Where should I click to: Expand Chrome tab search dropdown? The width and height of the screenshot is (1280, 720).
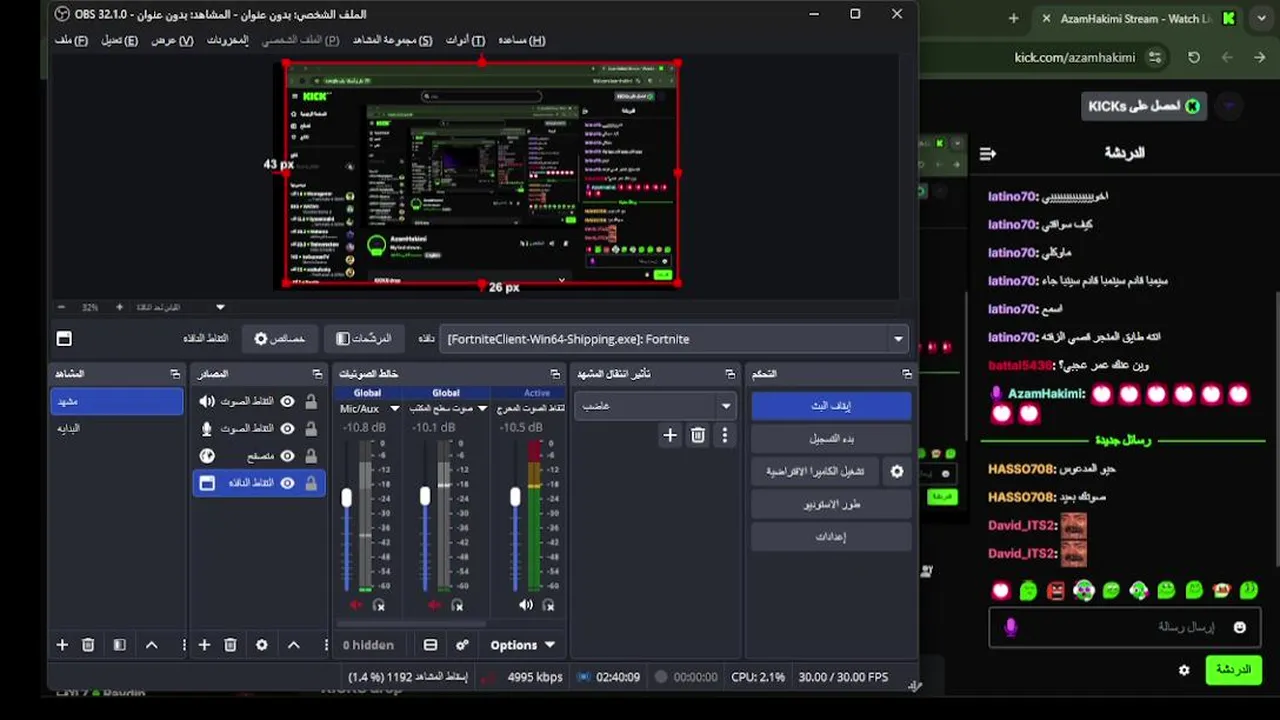point(1260,18)
